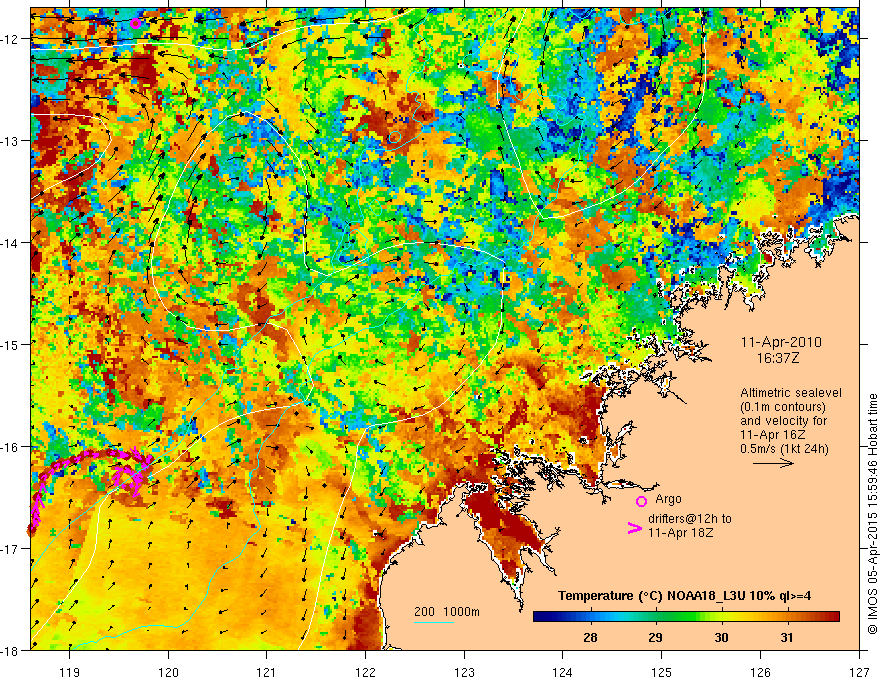Click the '11-Apr 16Z' text
Image resolution: width=880 pixels, height=680 pixels.
point(772,434)
